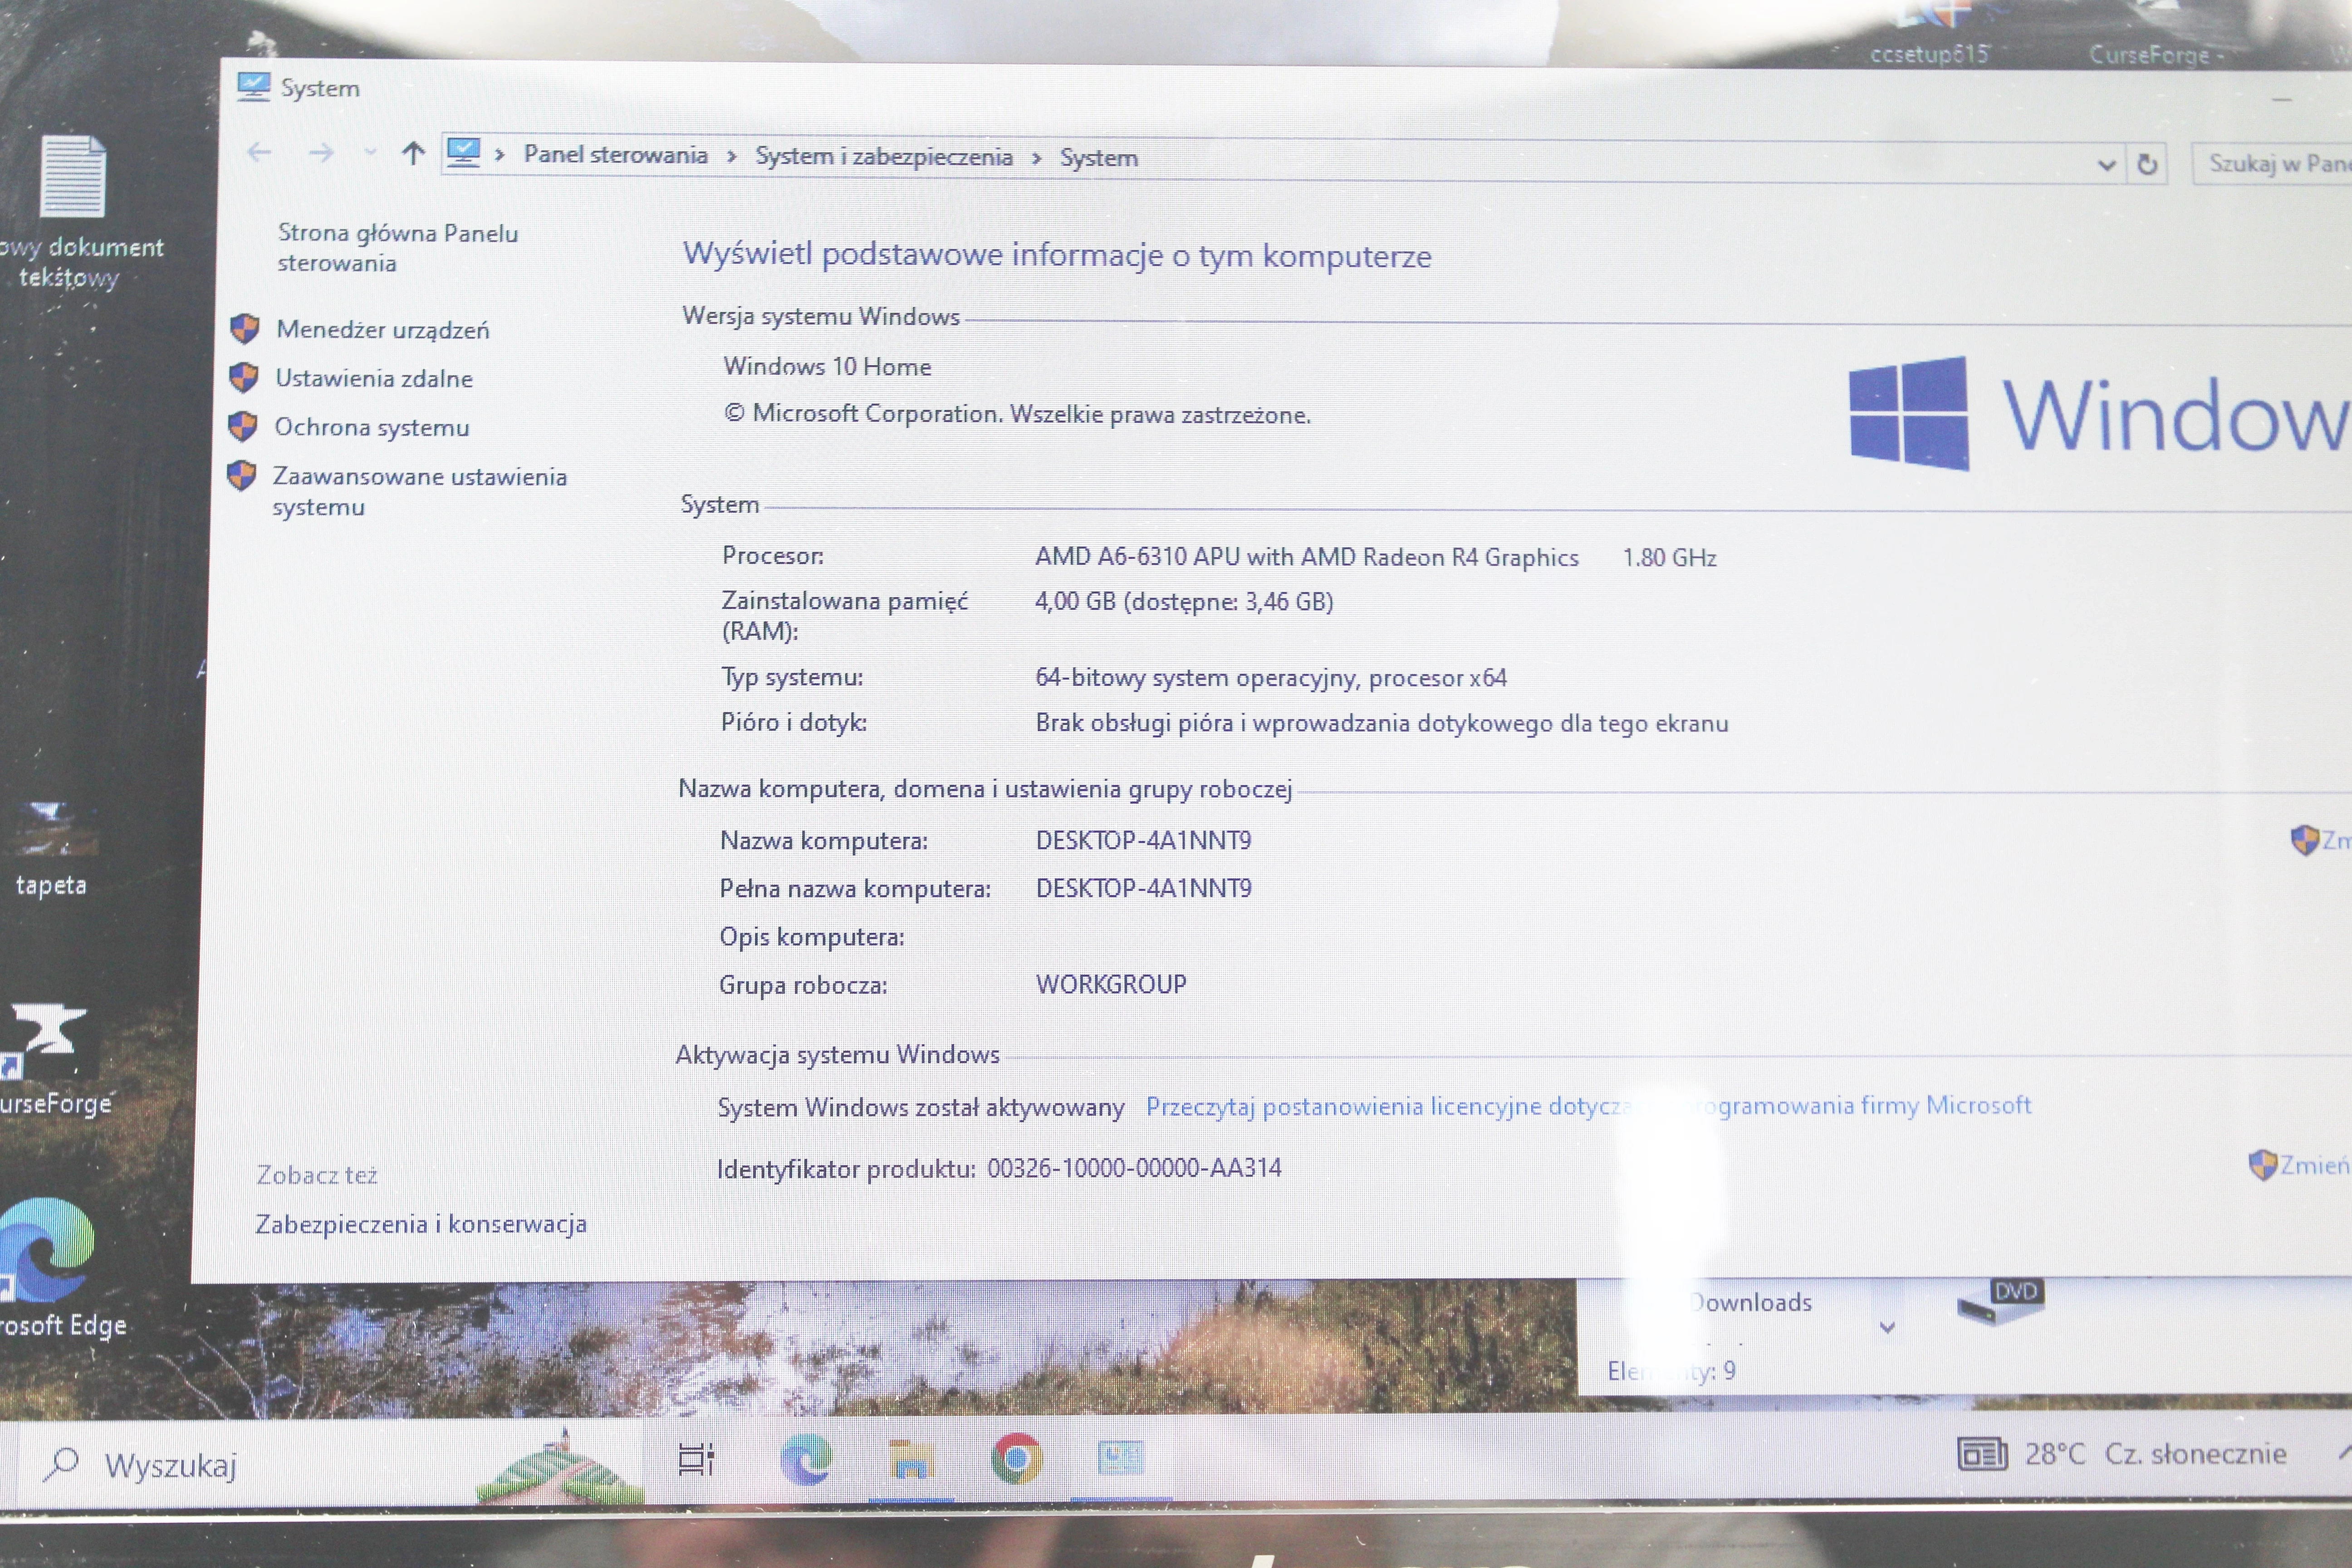Open Task View on taskbar
Image resolution: width=2352 pixels, height=1568 pixels.
[696, 1460]
